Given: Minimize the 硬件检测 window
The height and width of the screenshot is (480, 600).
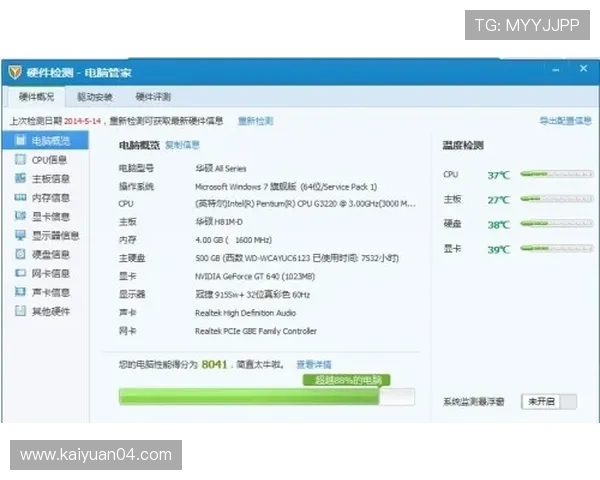Looking at the screenshot, I should (556, 70).
